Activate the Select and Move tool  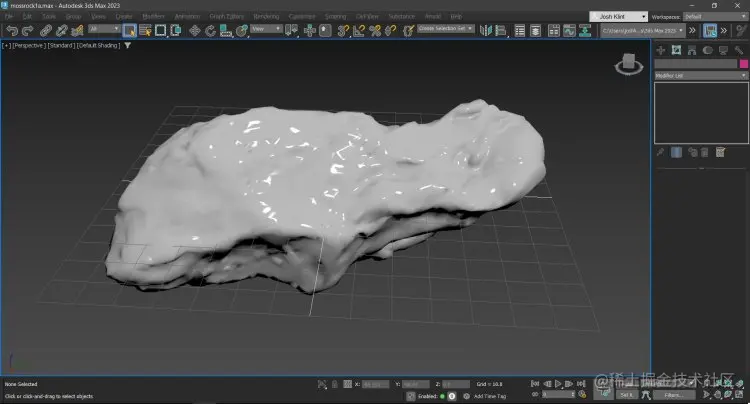click(x=195, y=31)
